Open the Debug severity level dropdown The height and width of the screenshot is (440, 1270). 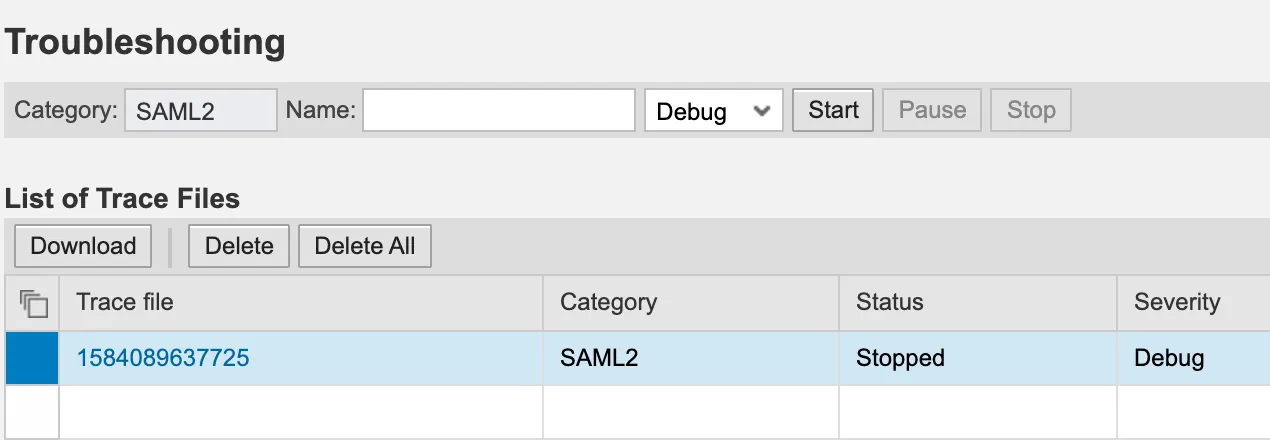point(713,111)
